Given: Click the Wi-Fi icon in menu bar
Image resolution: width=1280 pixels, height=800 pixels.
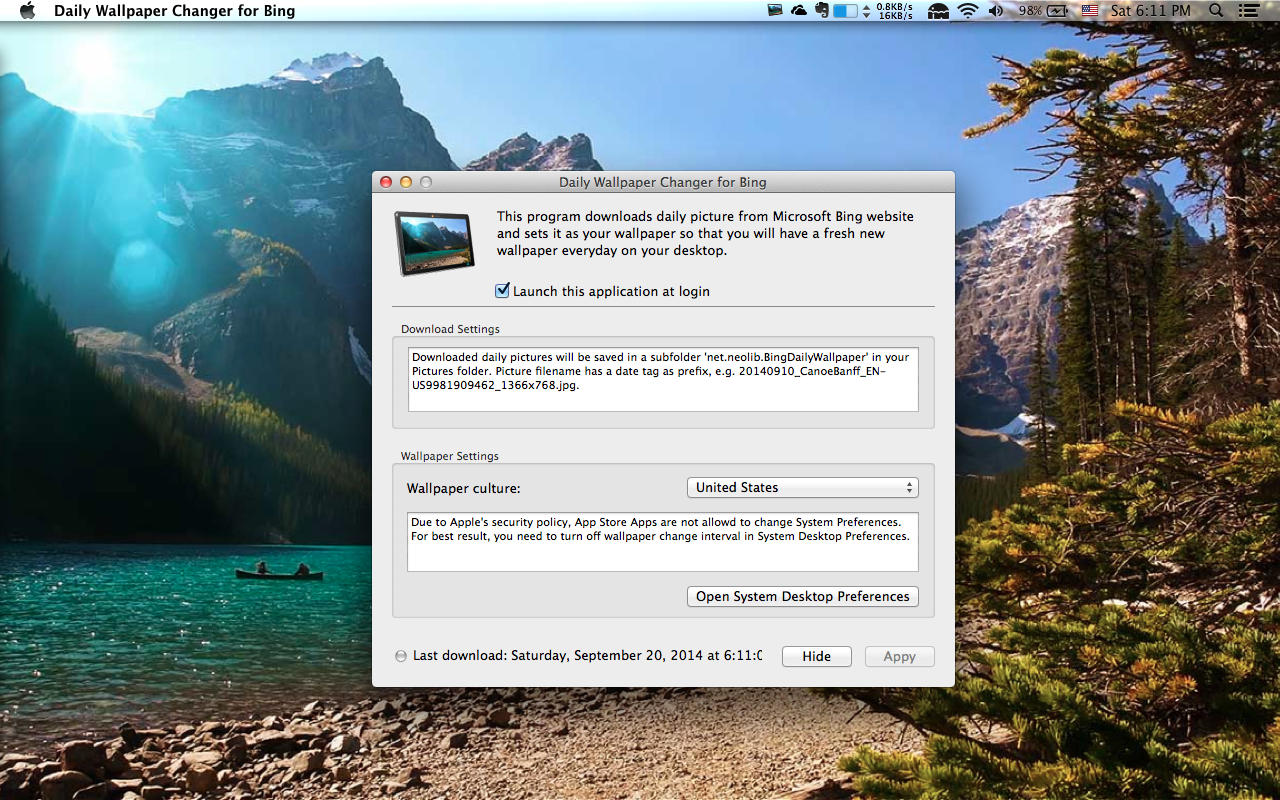Looking at the screenshot, I should (967, 11).
